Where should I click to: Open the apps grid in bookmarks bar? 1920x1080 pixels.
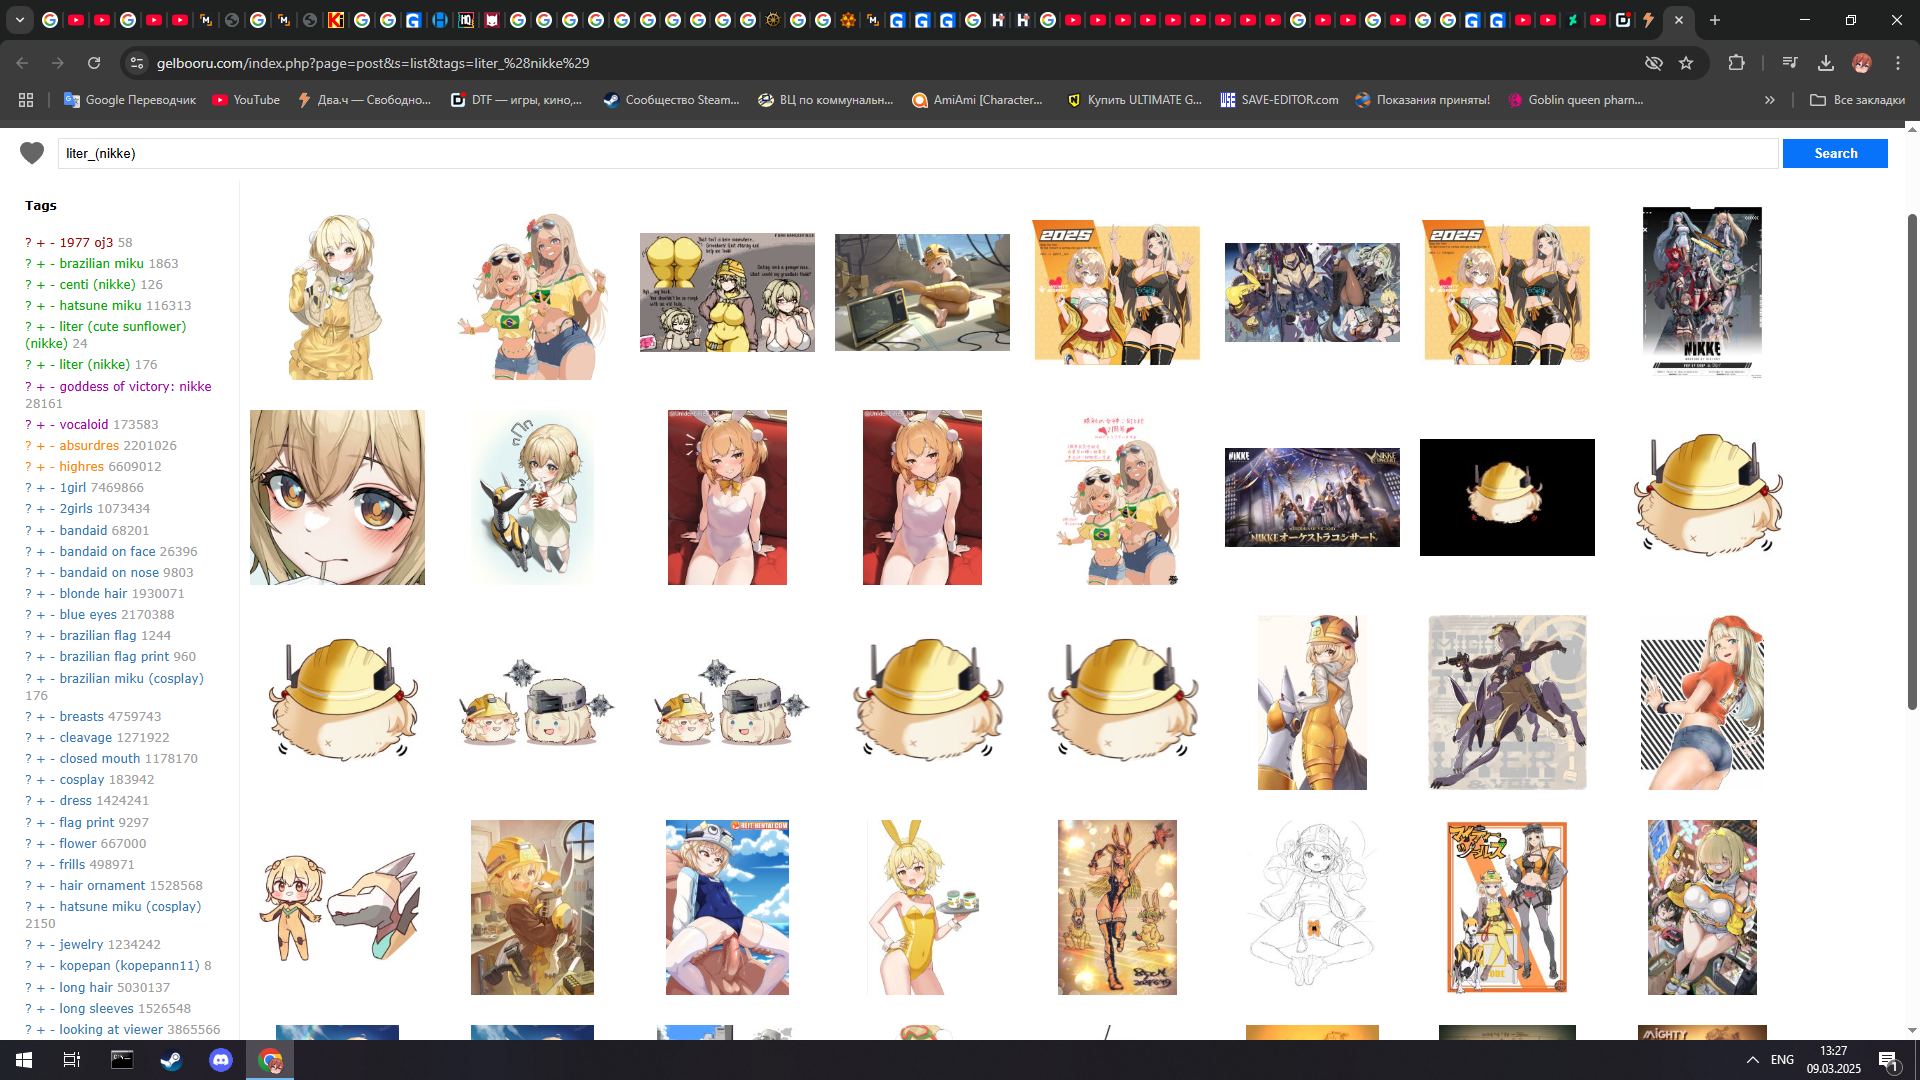(x=26, y=100)
